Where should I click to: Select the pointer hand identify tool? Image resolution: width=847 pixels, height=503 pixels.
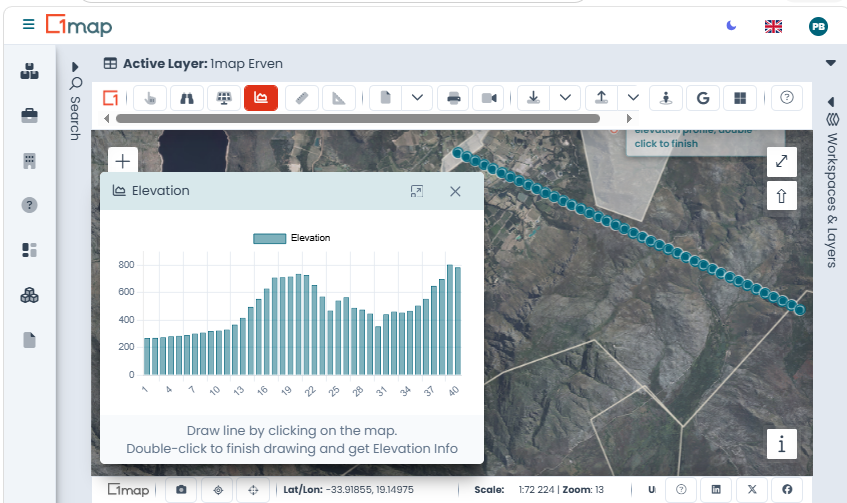150,98
